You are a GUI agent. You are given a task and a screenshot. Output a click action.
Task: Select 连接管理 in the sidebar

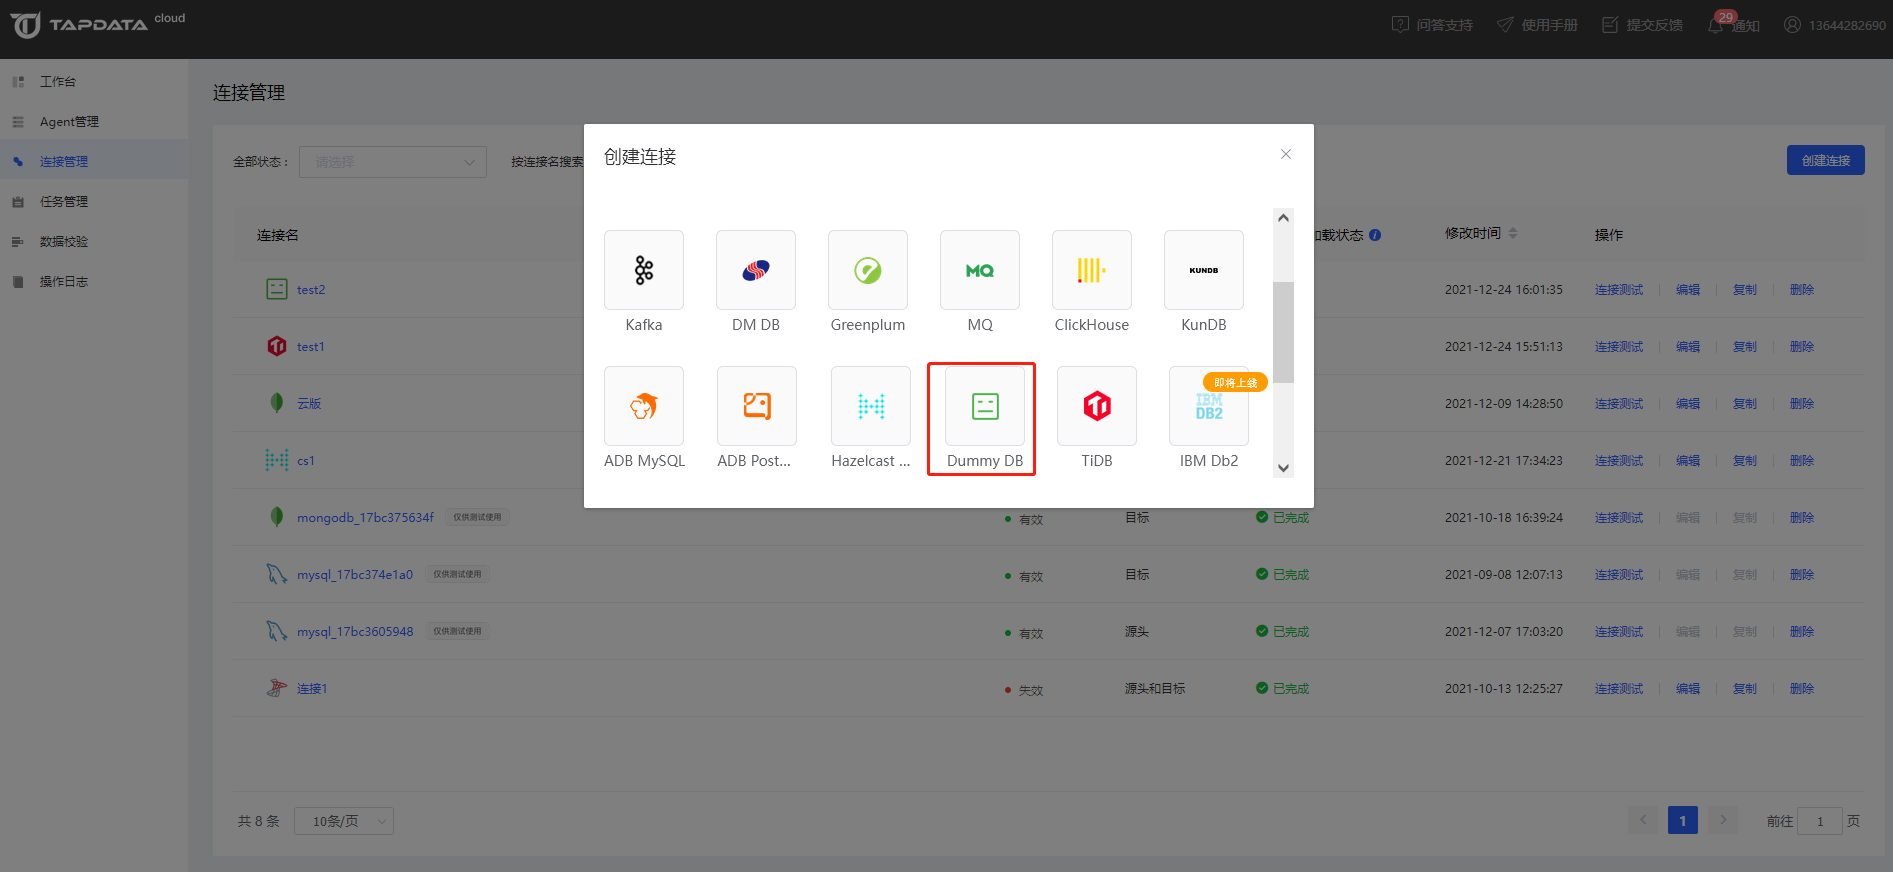[x=94, y=161]
